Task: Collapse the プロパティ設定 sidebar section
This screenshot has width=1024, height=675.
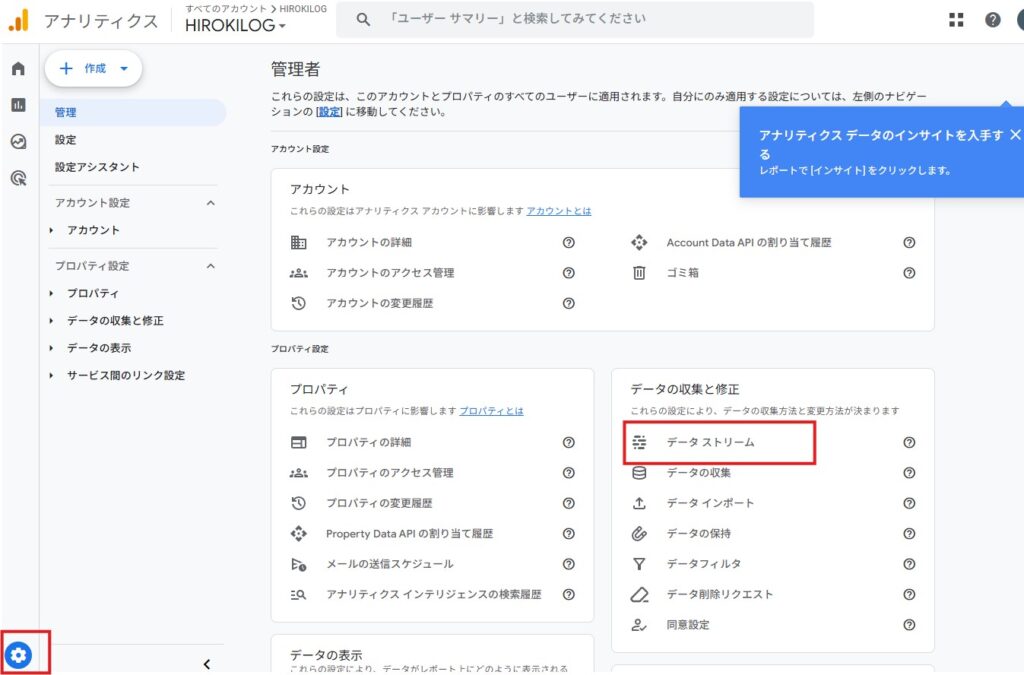Action: 210,266
